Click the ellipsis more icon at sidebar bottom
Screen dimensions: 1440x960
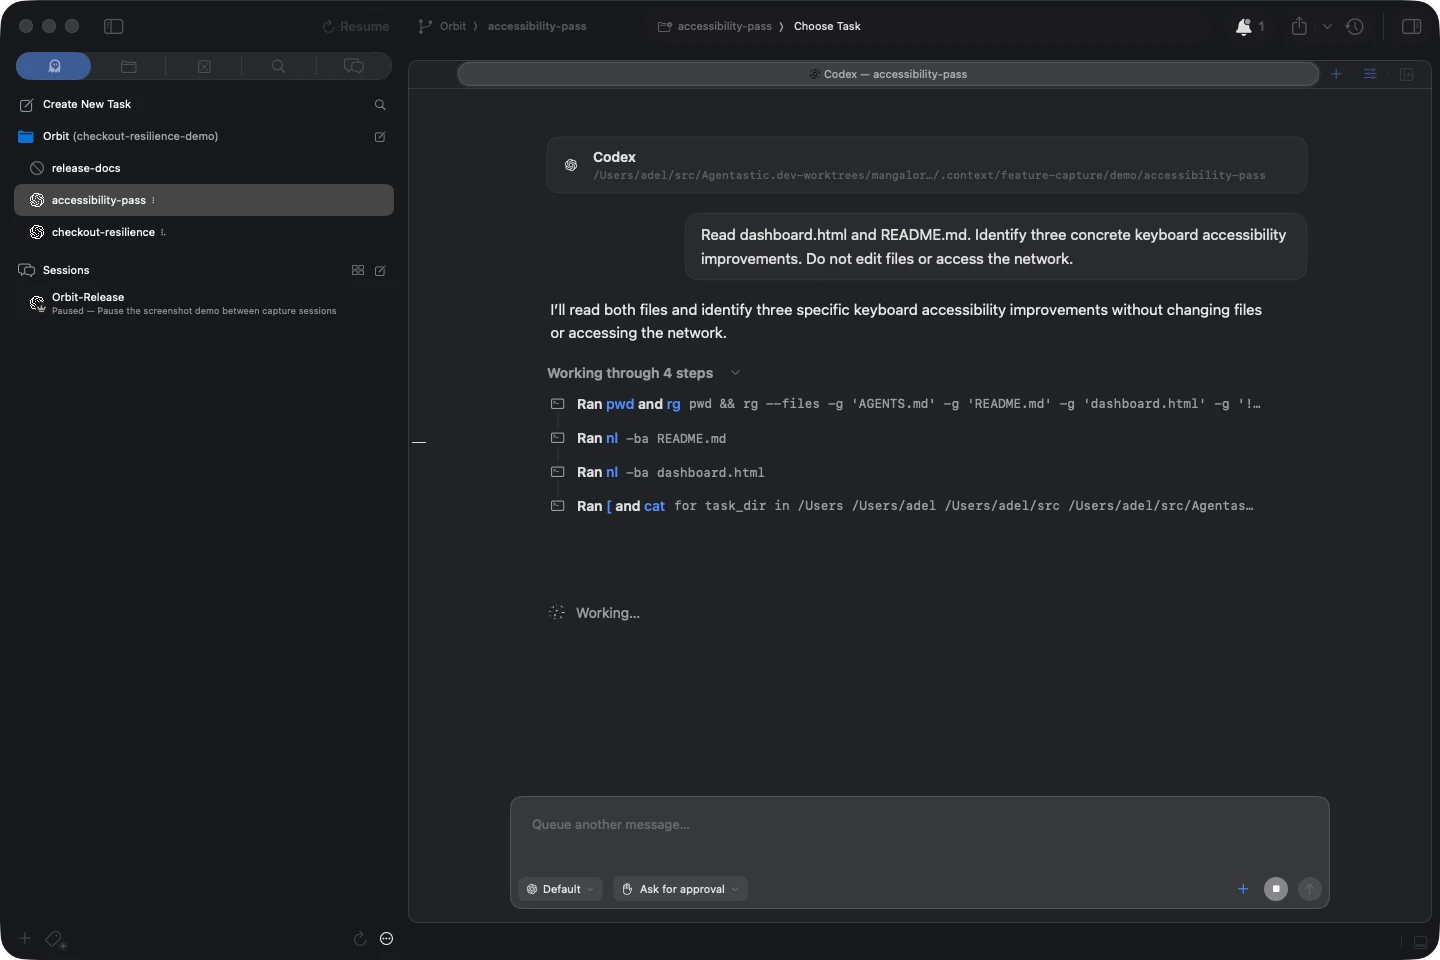pyautogui.click(x=387, y=939)
